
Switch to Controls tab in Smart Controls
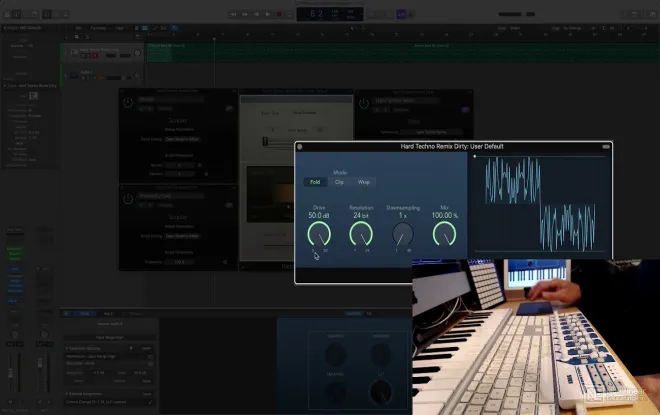coord(354,314)
